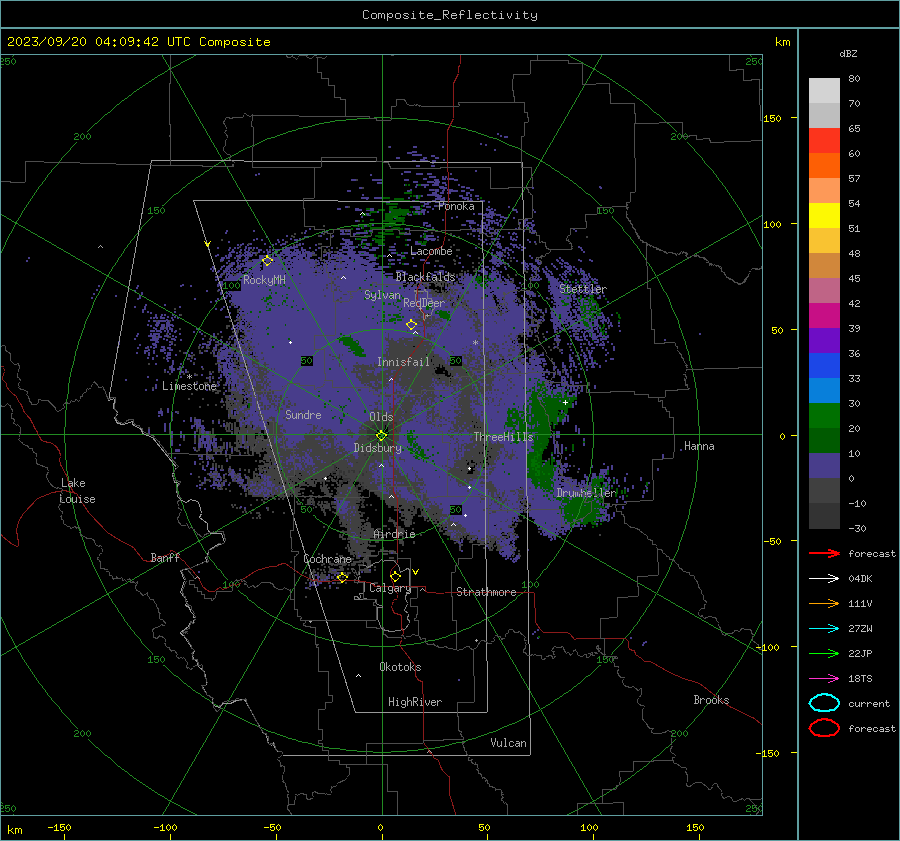Click the Sundre label
The height and width of the screenshot is (841, 900).
click(303, 414)
